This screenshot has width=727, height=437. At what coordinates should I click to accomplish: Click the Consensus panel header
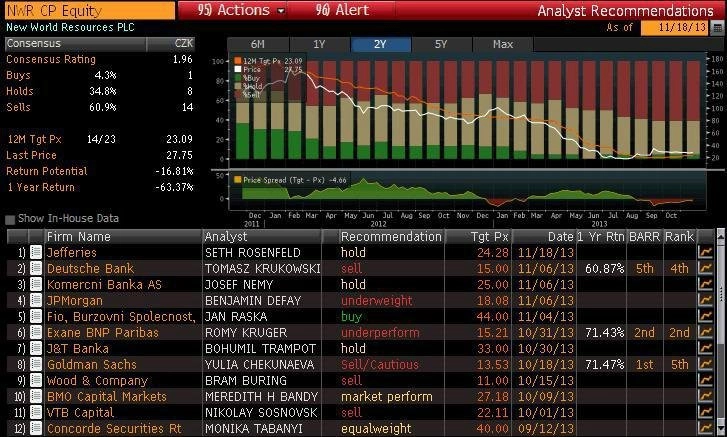click(x=100, y=44)
